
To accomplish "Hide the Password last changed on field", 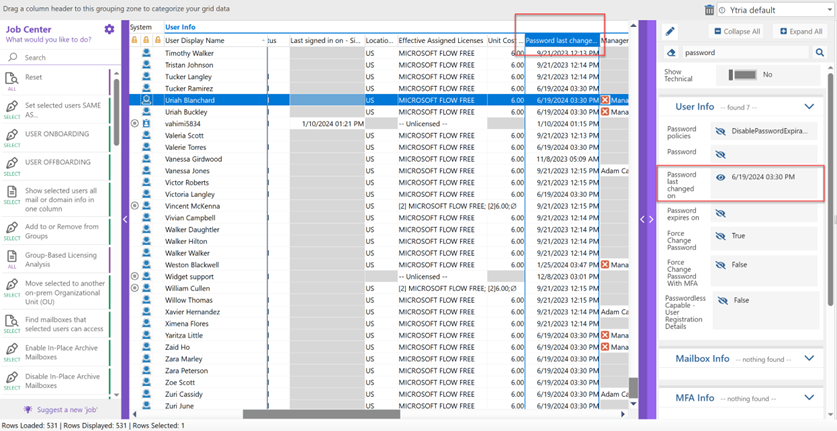I will (721, 177).
